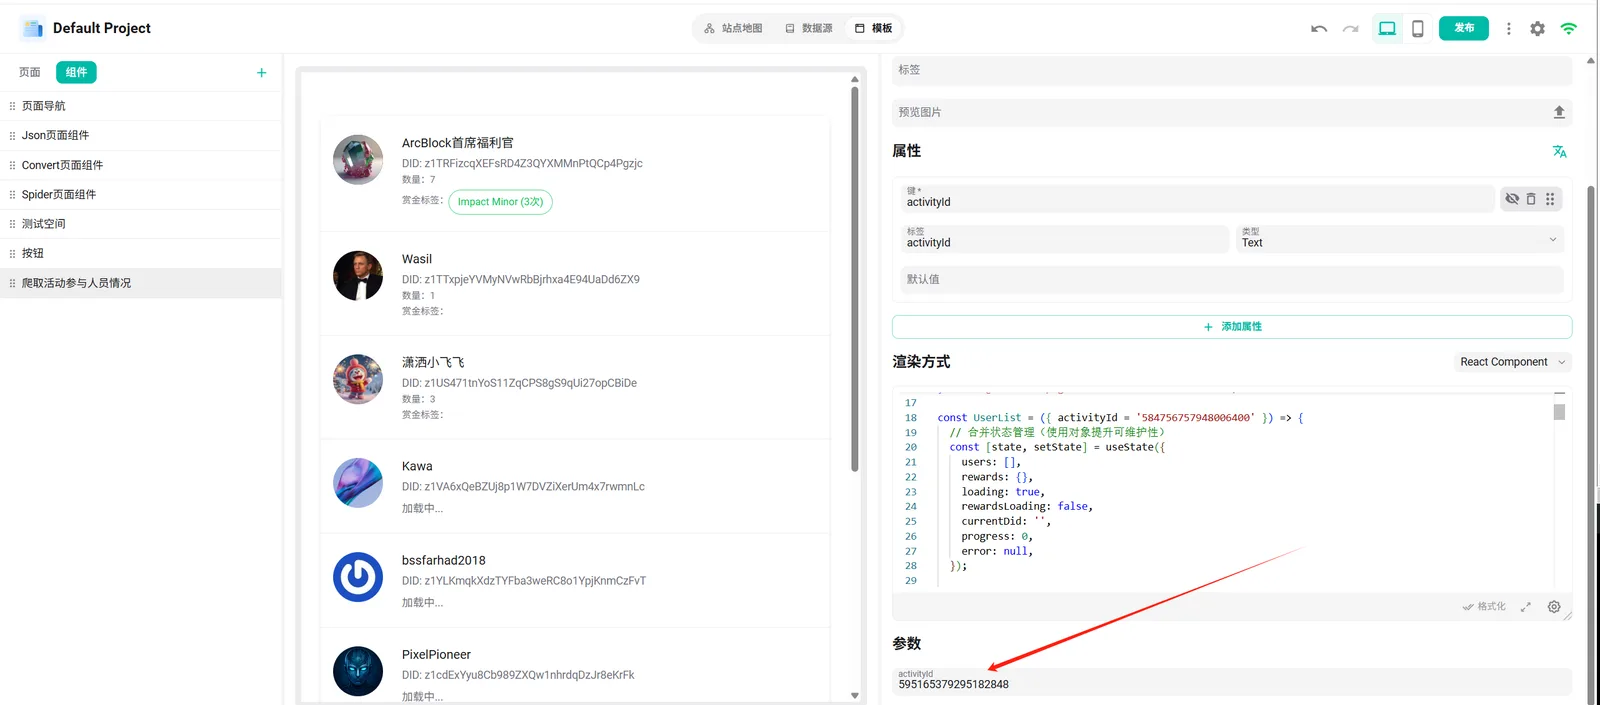Click the 添加属性 add property button
Viewport: 1600px width, 705px height.
point(1232,327)
